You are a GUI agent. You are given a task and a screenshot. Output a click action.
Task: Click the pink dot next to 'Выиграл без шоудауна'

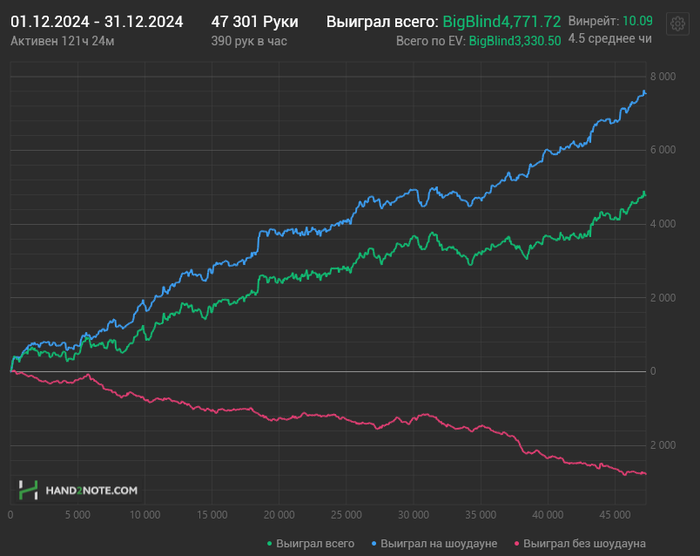click(517, 543)
